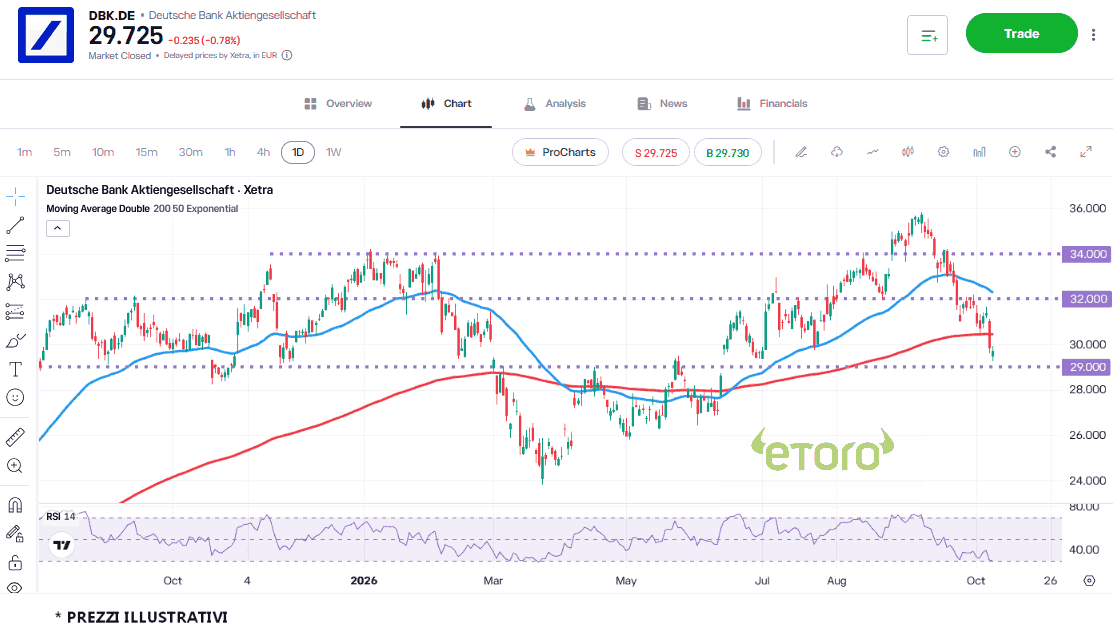The image size is (1113, 627).
Task: Select the 1D timeframe
Action: point(298,152)
